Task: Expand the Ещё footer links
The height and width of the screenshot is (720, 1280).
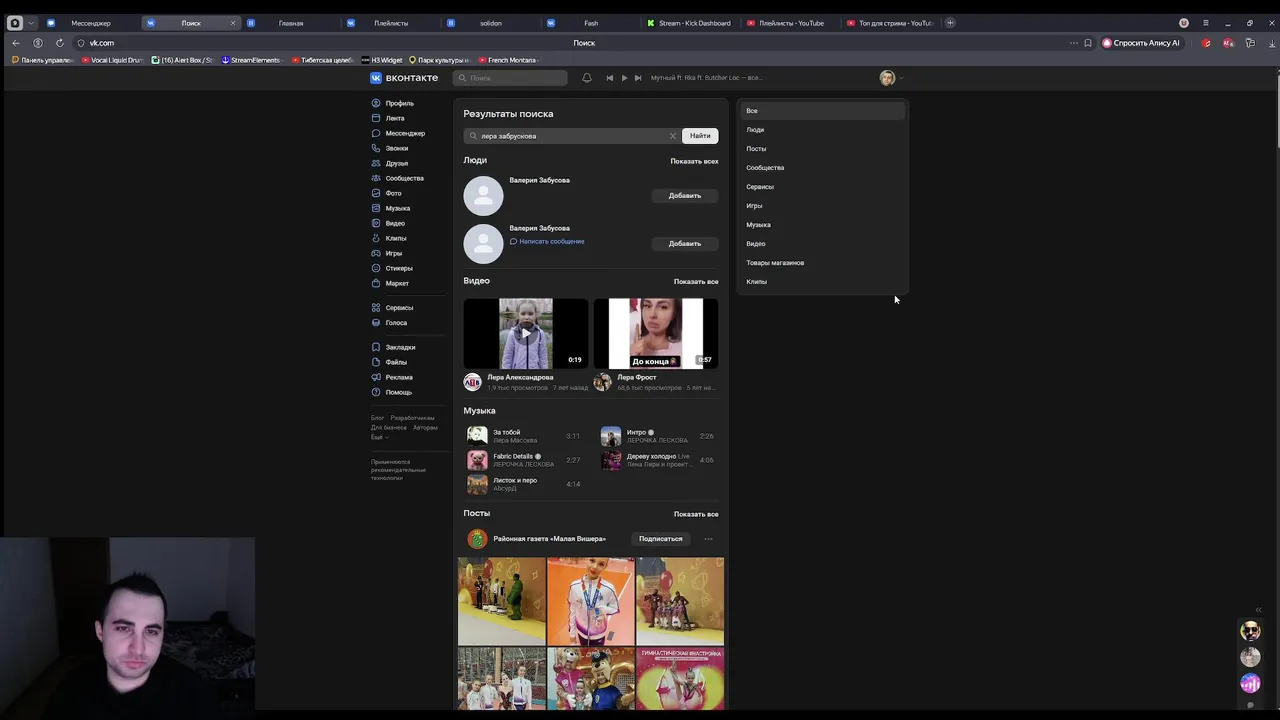Action: [379, 437]
